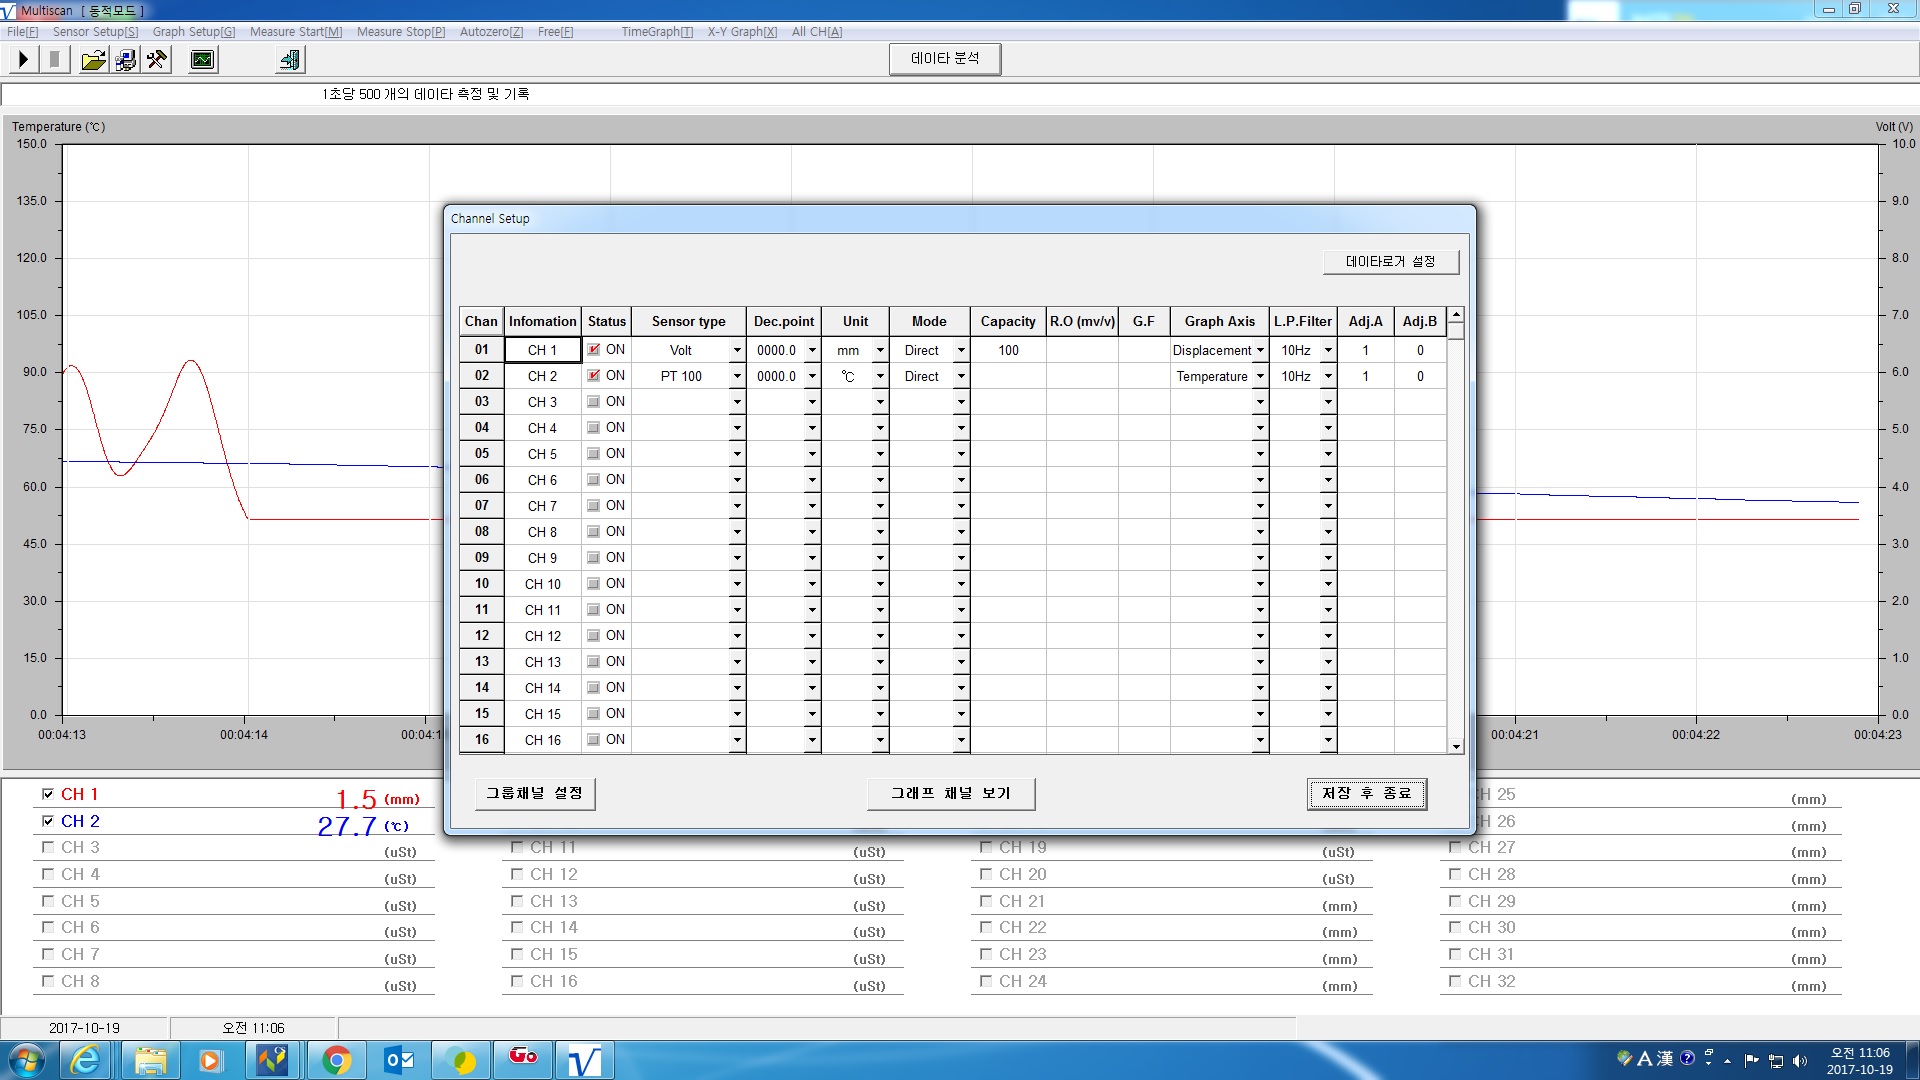
Task: Check CH 3 in the bottom channel list
Action: (47, 847)
